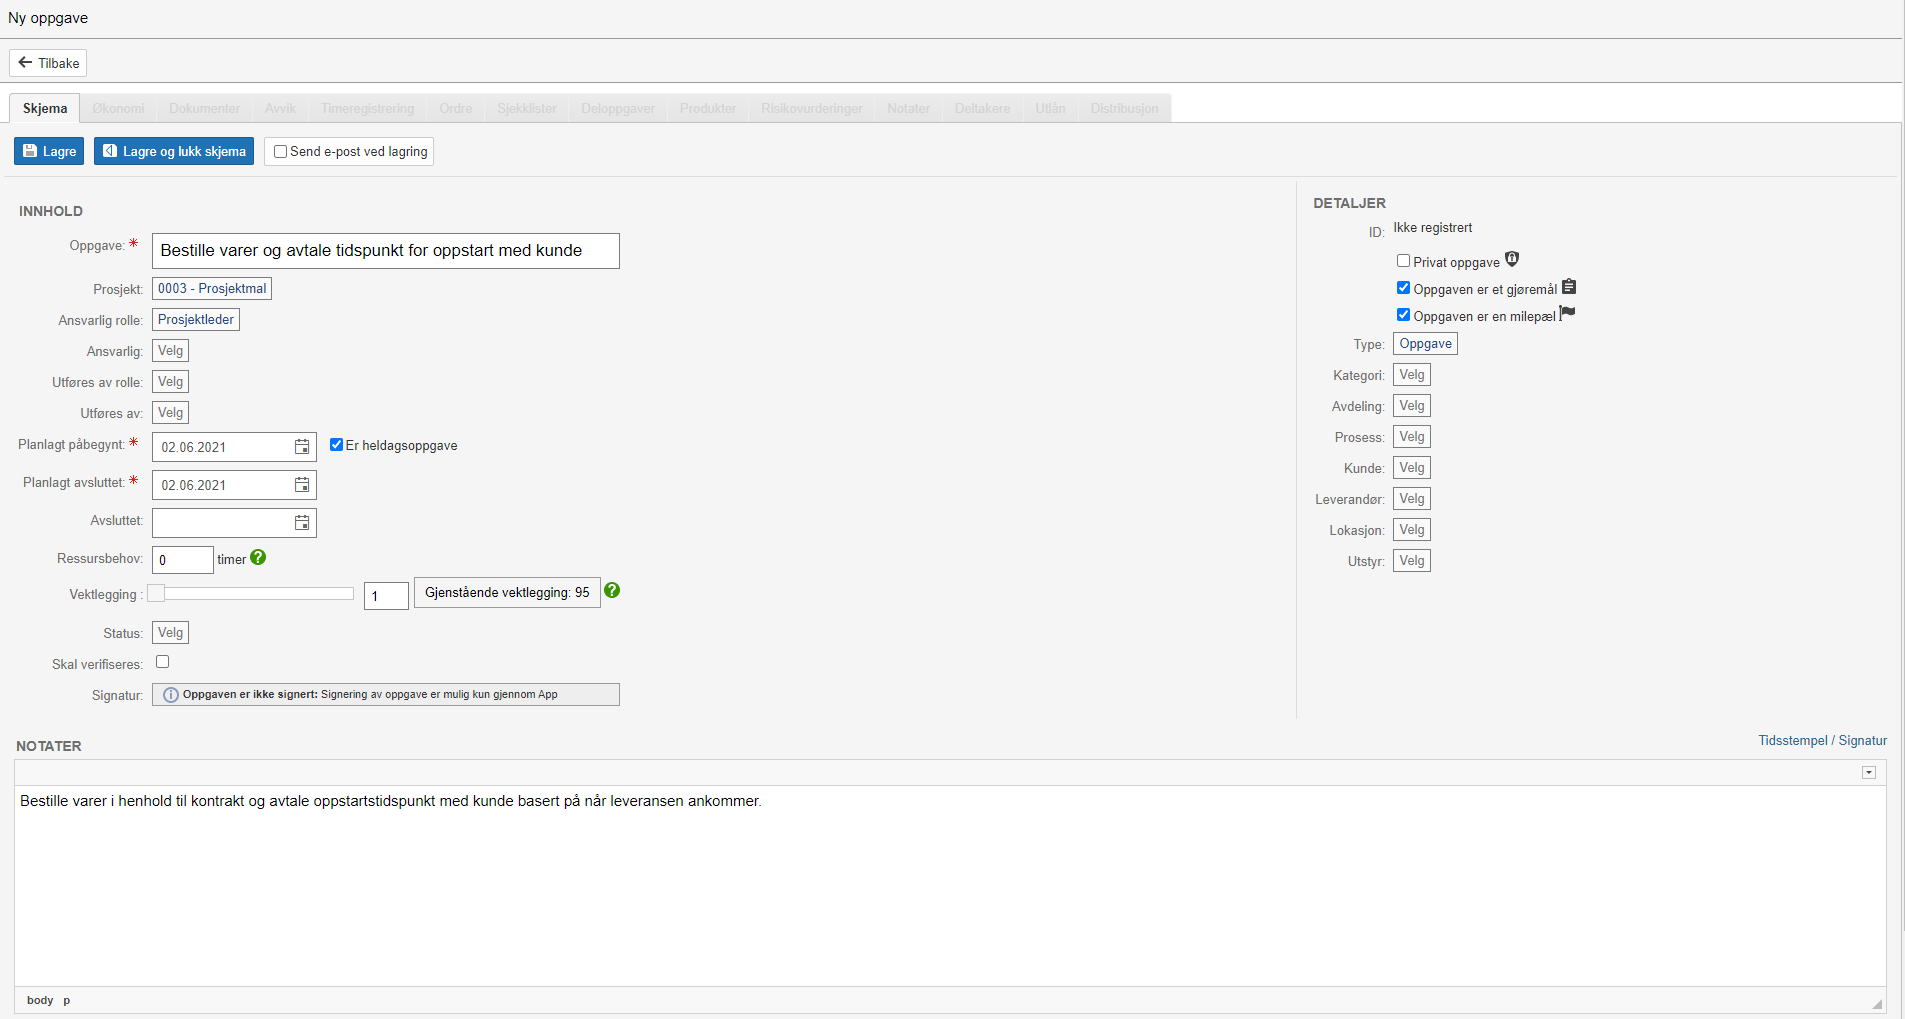Expand the notes editor toolbar arrow
This screenshot has width=1905, height=1019.
(1868, 773)
